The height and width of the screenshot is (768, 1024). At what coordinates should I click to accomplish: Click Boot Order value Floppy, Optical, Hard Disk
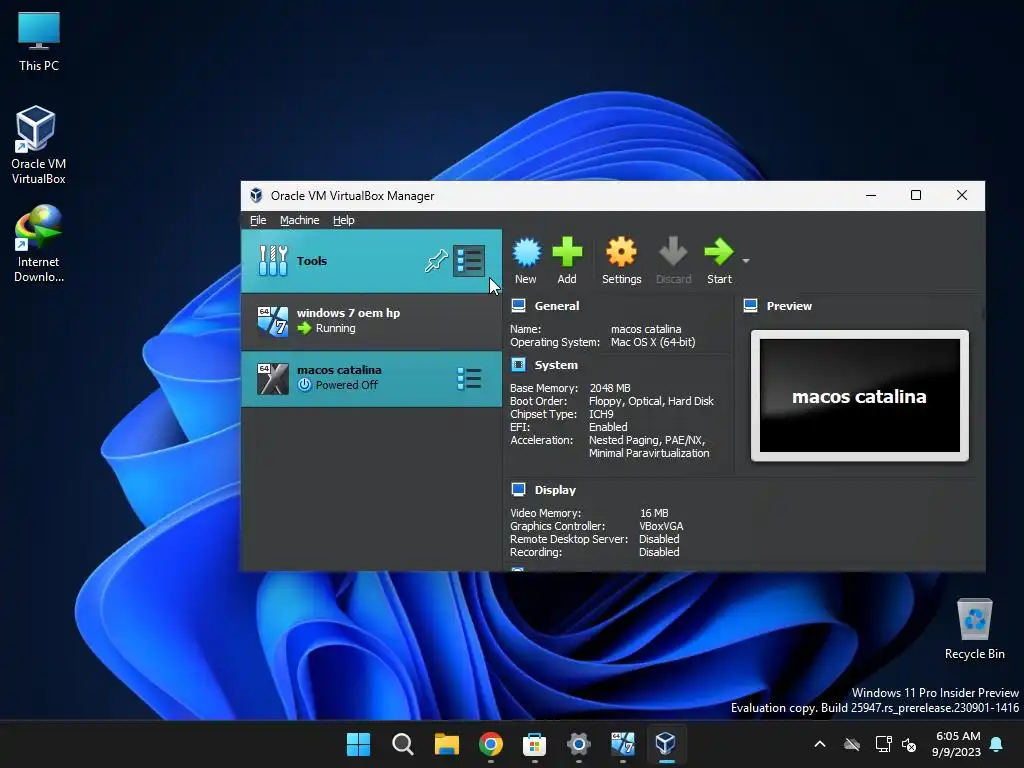[651, 401]
